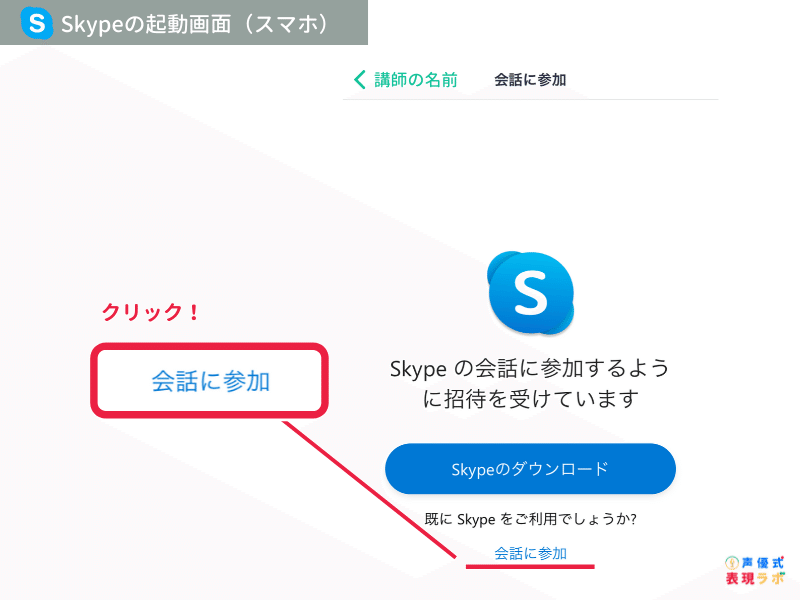Image resolution: width=800 pixels, height=600 pixels.
Task: Tap the Skype speech-bubble shaped app icon
Action: (529, 294)
